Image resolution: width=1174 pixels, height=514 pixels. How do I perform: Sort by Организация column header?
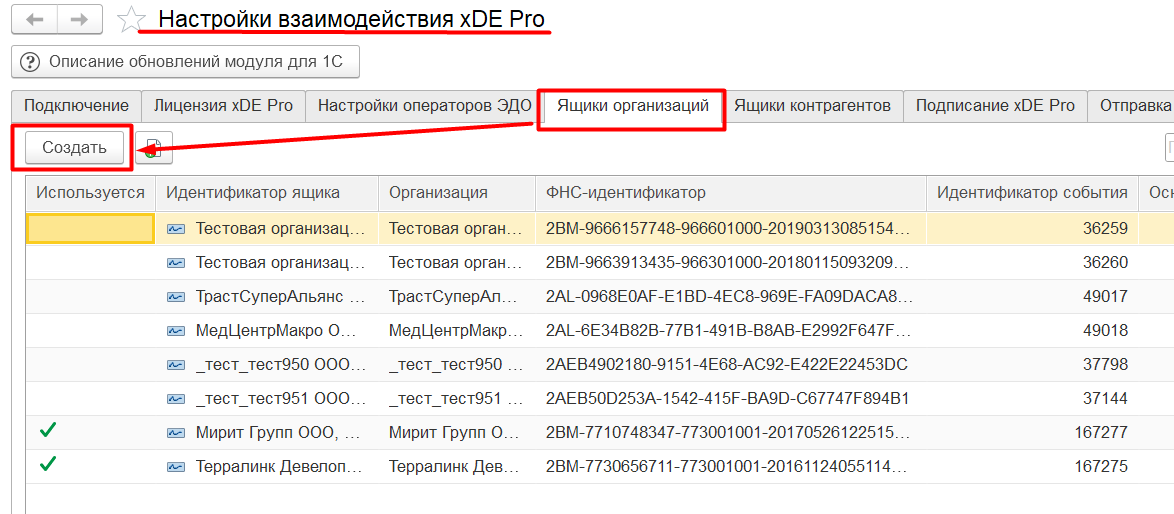coord(457,193)
